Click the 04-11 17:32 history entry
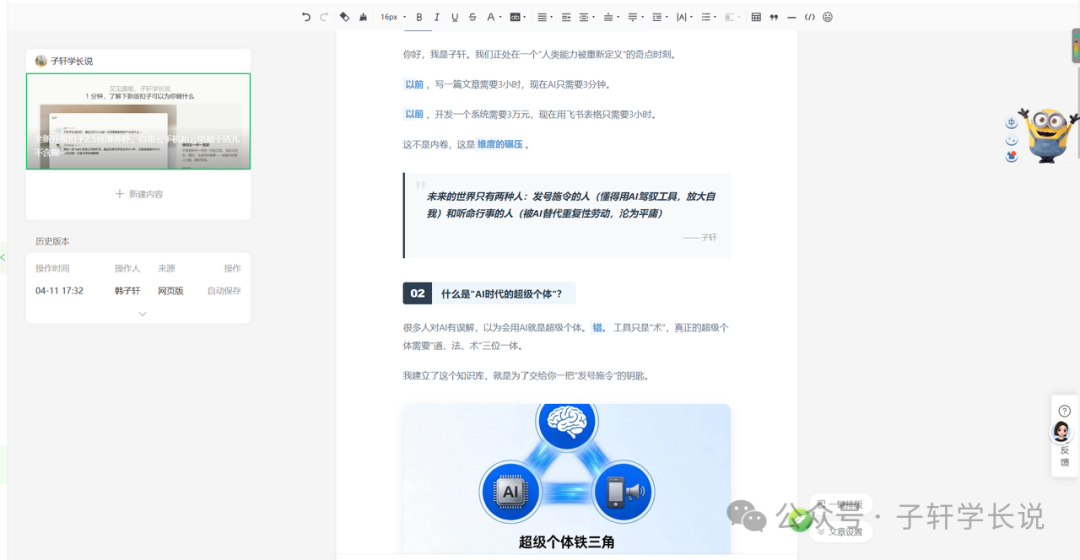This screenshot has width=1080, height=560. [x=59, y=291]
